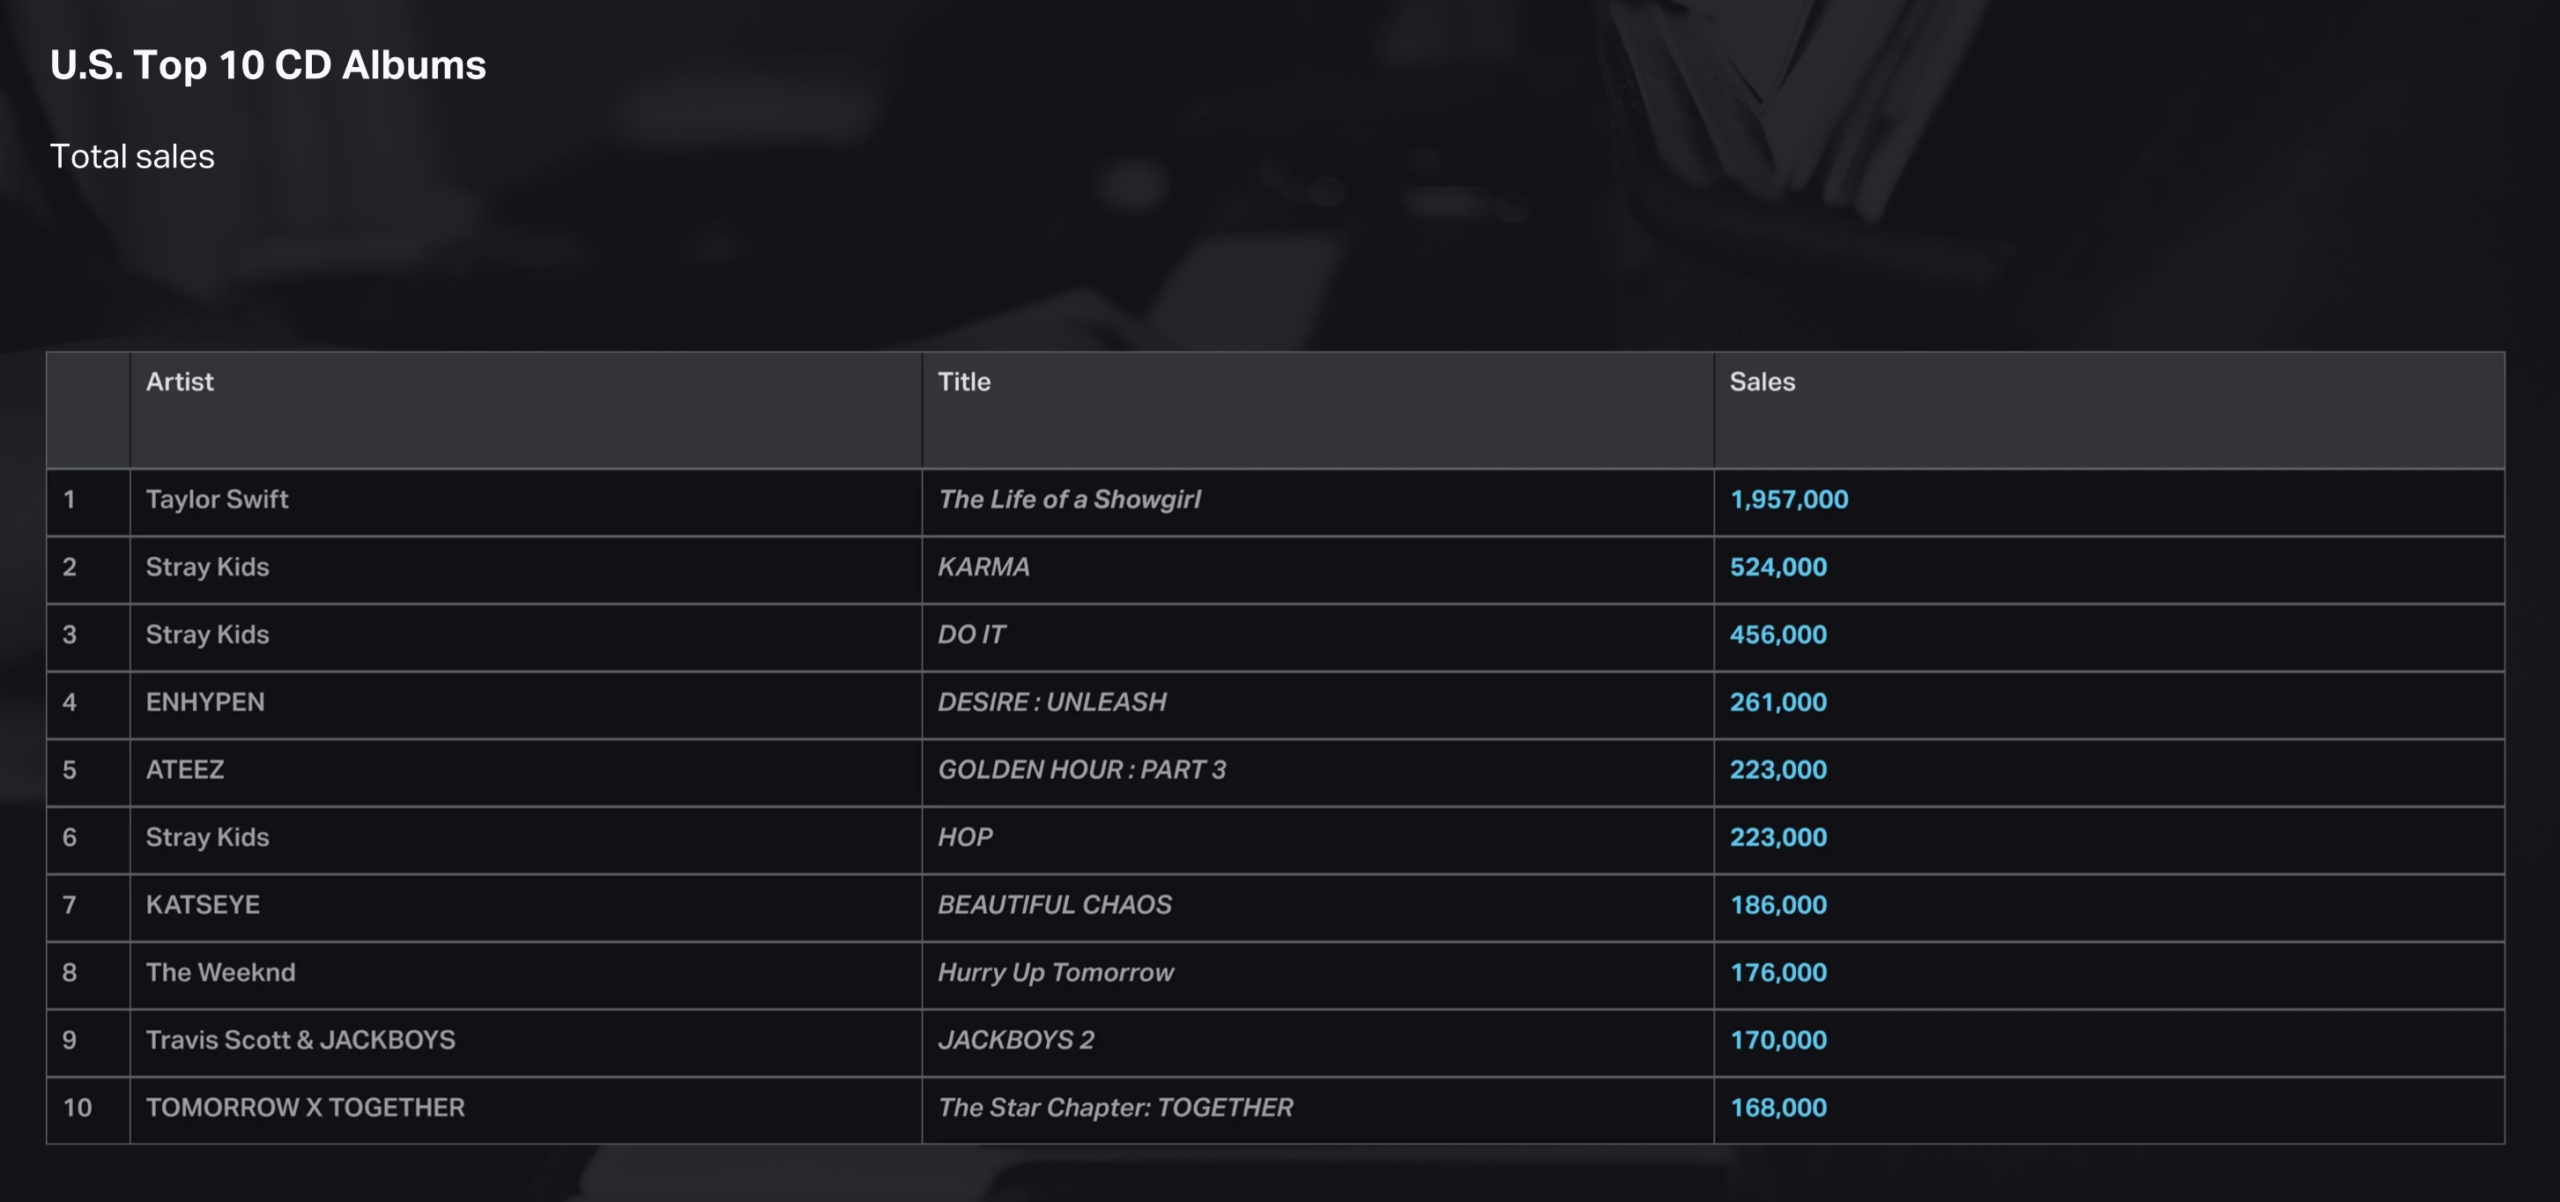Click the 168,000 sales figure

coord(1778,1108)
